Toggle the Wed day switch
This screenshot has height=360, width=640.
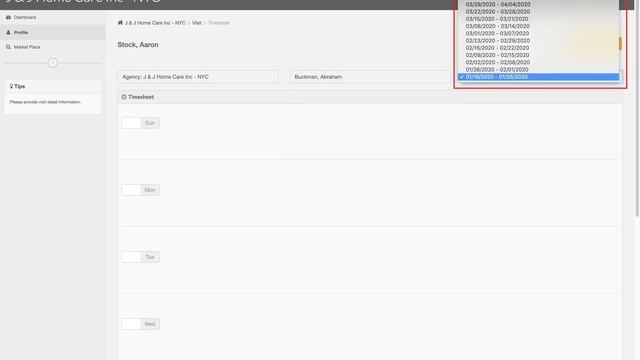tap(140, 324)
